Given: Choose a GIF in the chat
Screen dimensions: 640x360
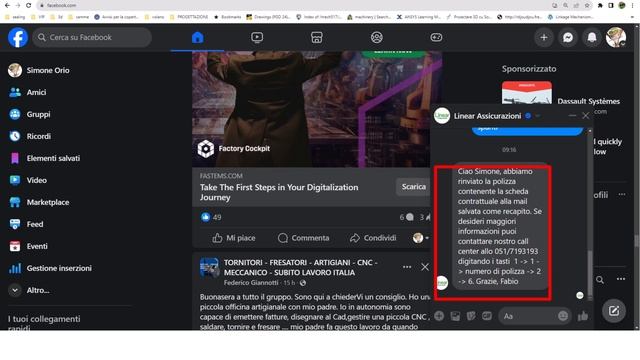Looking at the screenshot, I should point(487,316).
